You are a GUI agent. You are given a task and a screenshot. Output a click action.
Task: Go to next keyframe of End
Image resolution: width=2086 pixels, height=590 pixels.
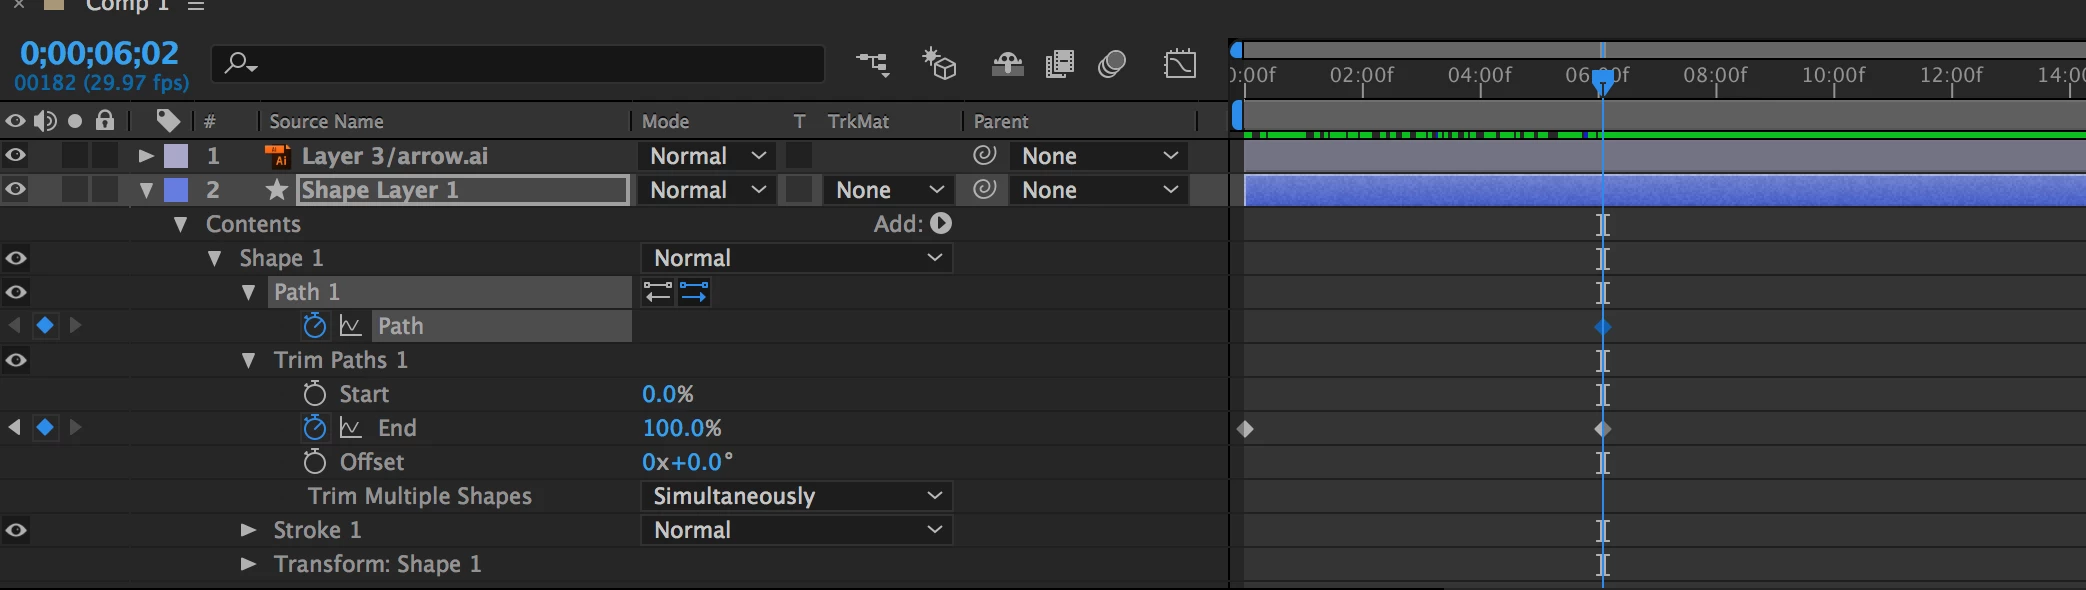(75, 427)
